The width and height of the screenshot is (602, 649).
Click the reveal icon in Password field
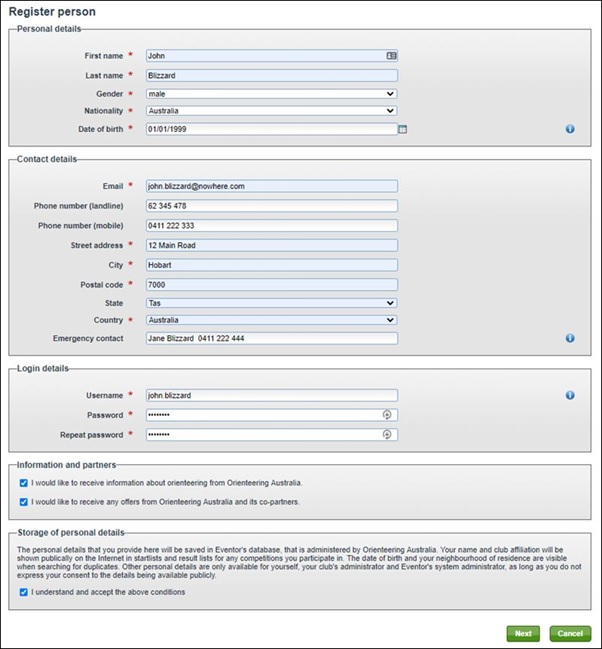click(x=387, y=415)
